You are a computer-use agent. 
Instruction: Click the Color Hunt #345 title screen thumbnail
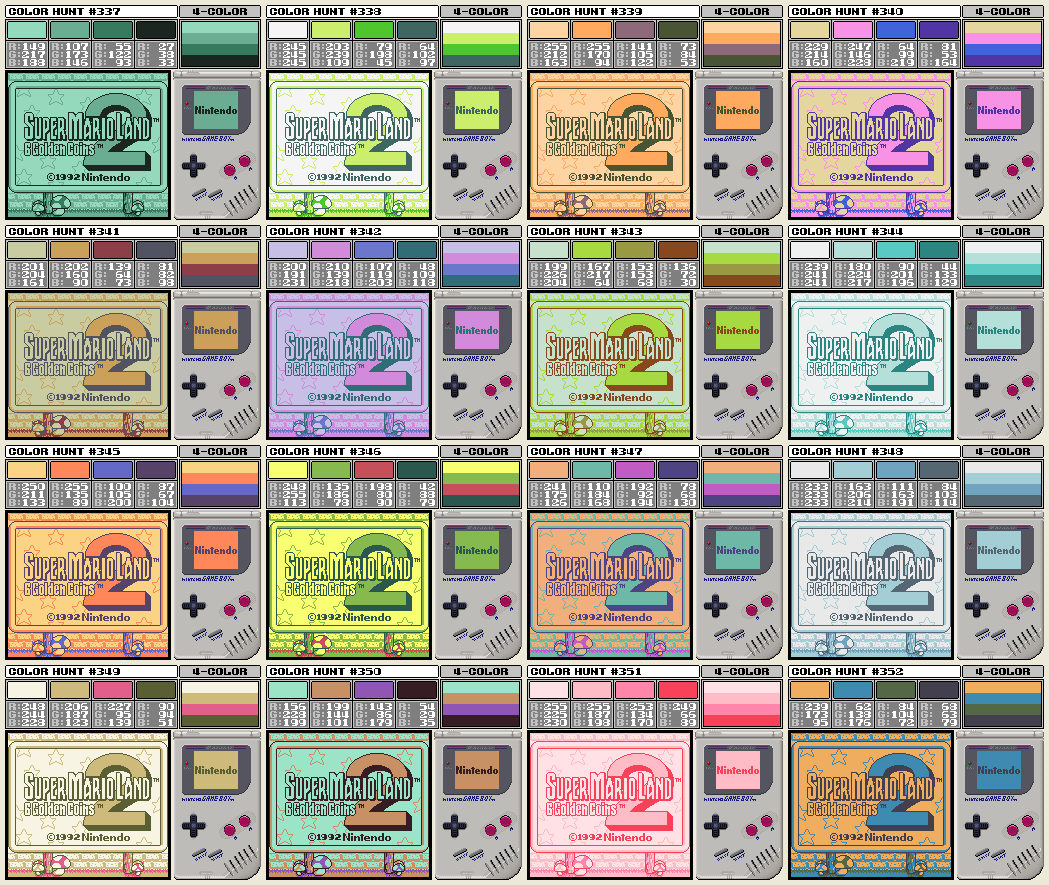[x=88, y=585]
